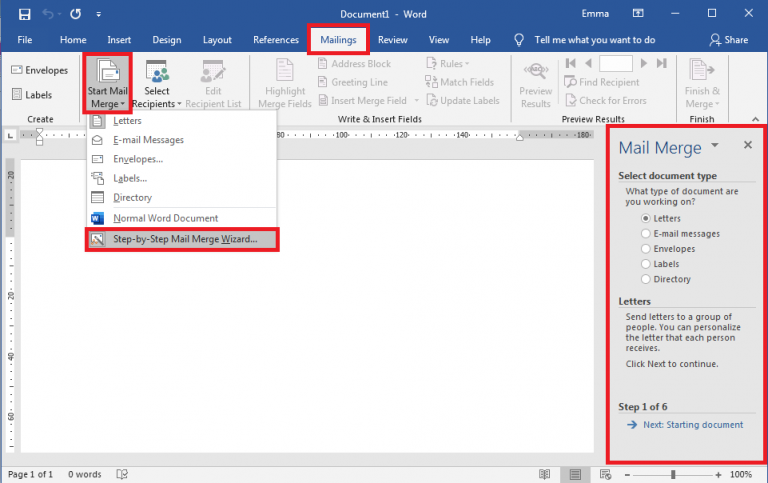
Task: Select the Envelopes radio button in pane
Action: pyautogui.click(x=646, y=249)
